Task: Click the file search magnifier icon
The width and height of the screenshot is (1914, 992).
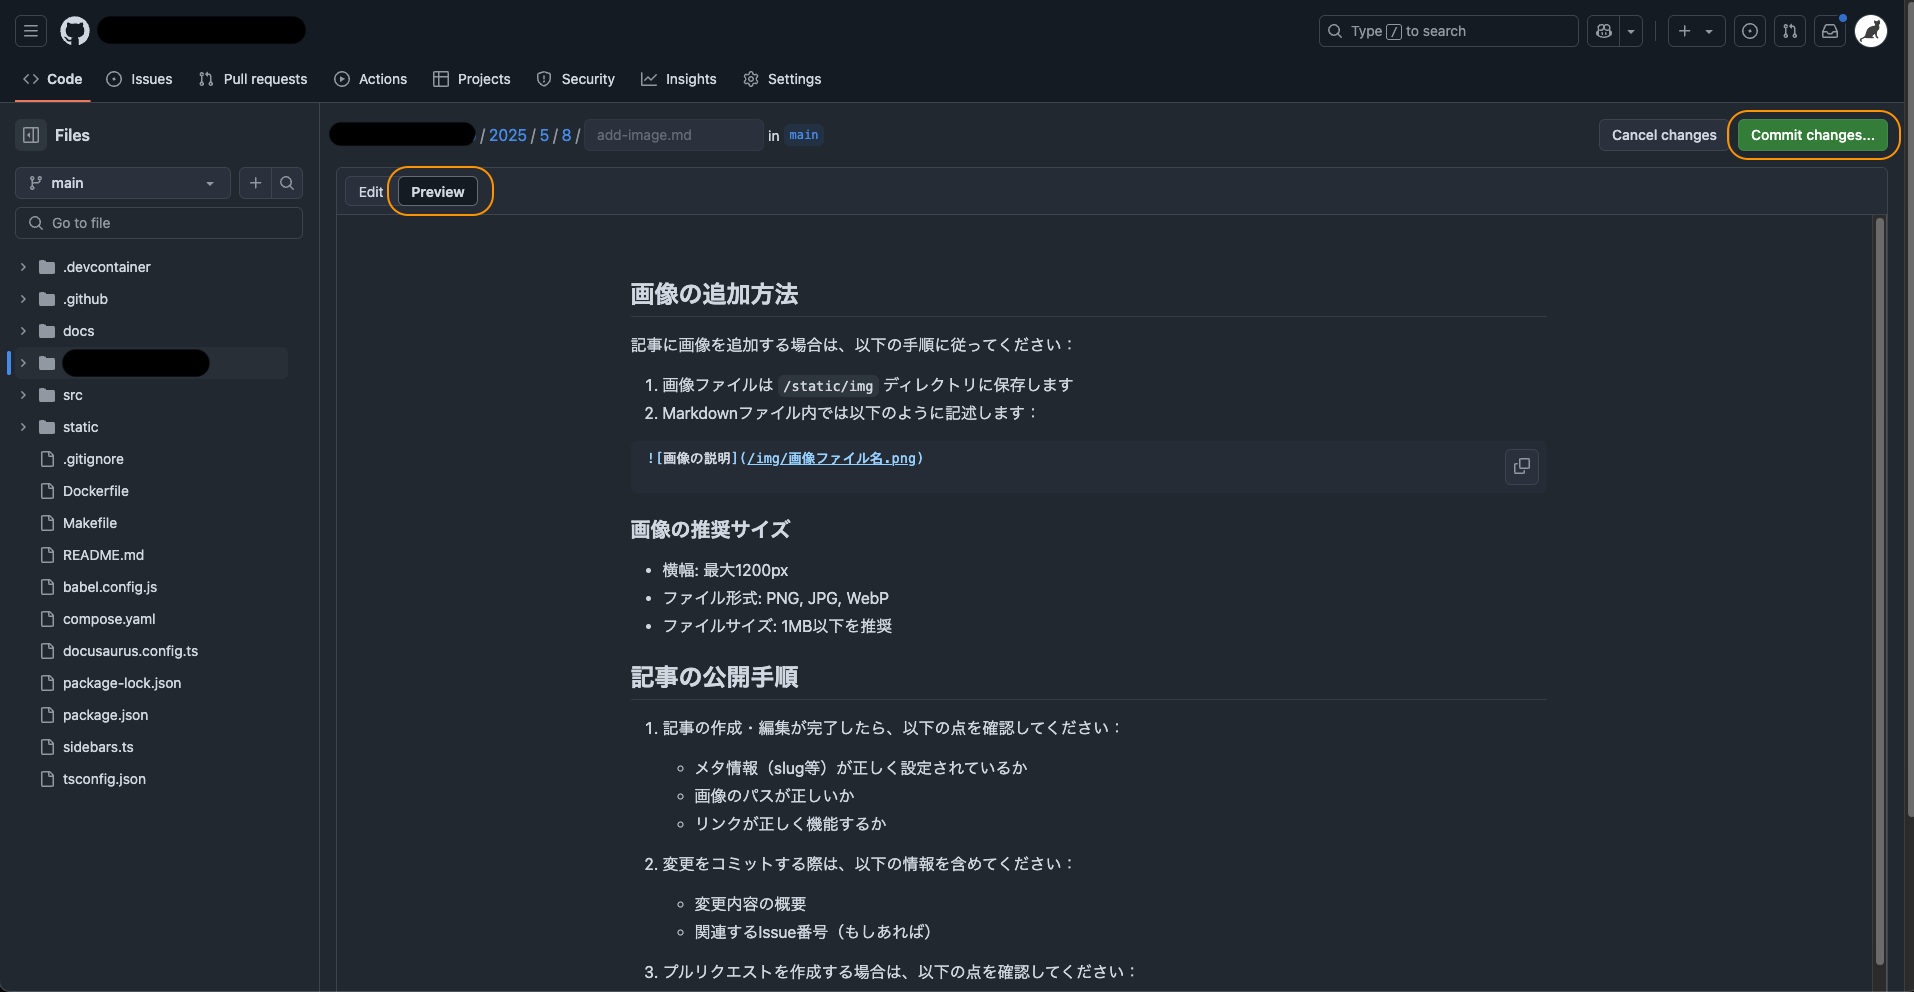Action: coord(287,183)
